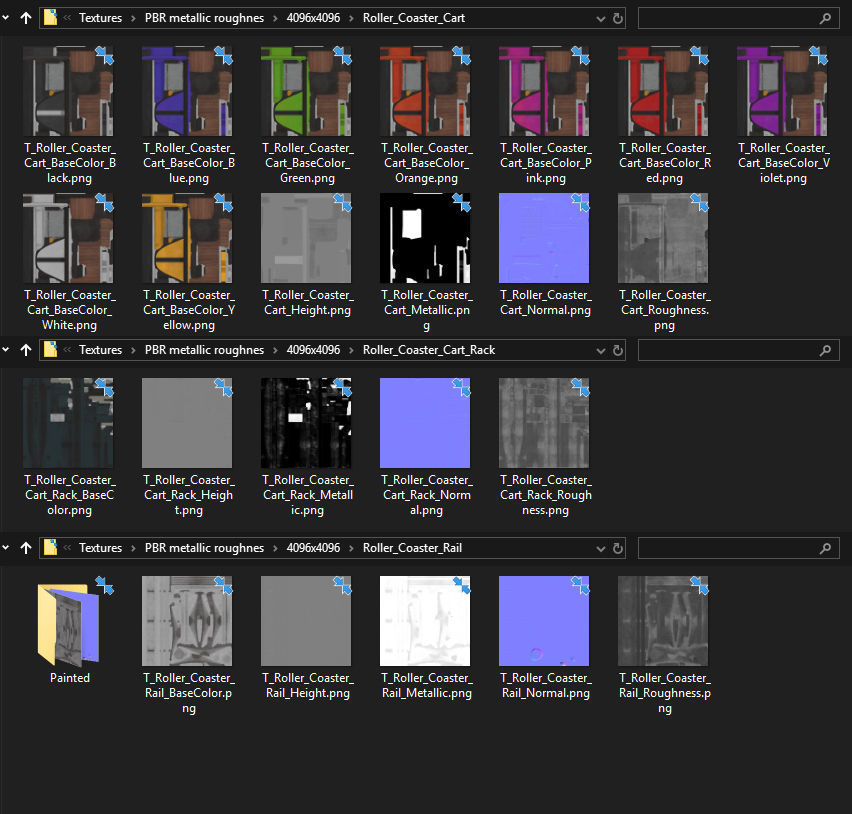The image size is (852, 814).
Task: Expand address history in Roller_Coaster_Cart_Rack address bar
Action: (600, 350)
